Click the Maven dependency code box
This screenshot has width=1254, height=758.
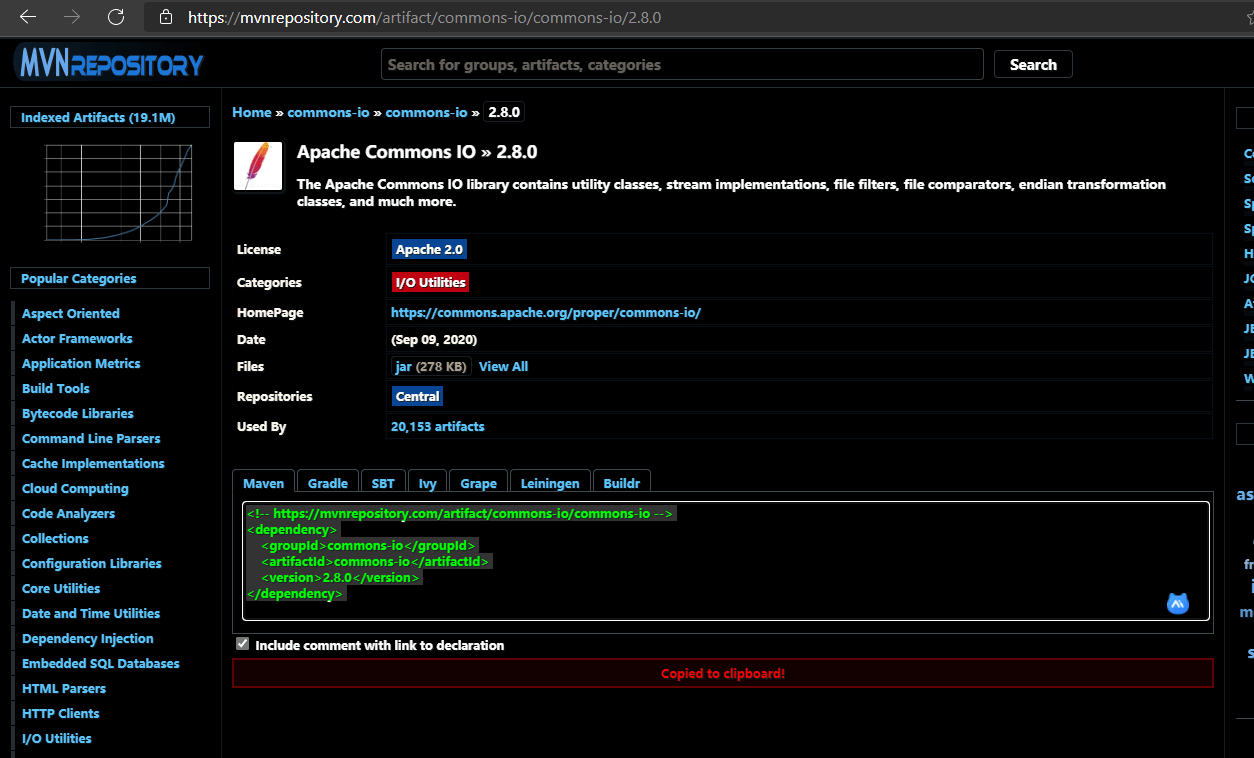pyautogui.click(x=726, y=561)
